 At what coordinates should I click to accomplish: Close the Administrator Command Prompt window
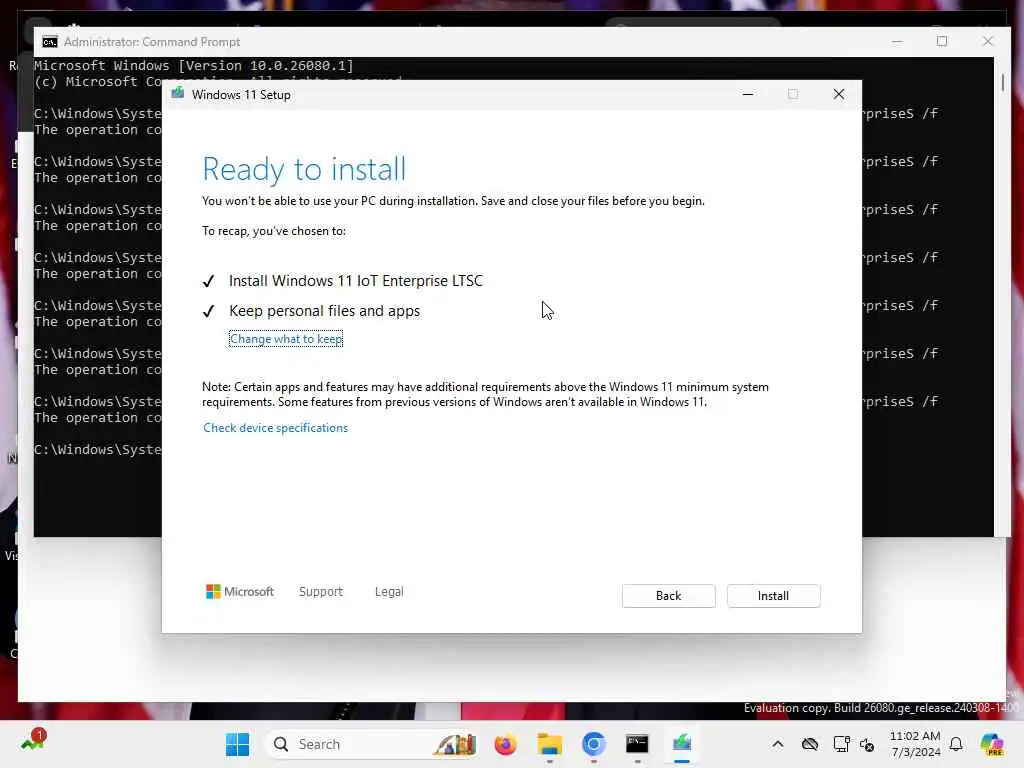coord(987,41)
